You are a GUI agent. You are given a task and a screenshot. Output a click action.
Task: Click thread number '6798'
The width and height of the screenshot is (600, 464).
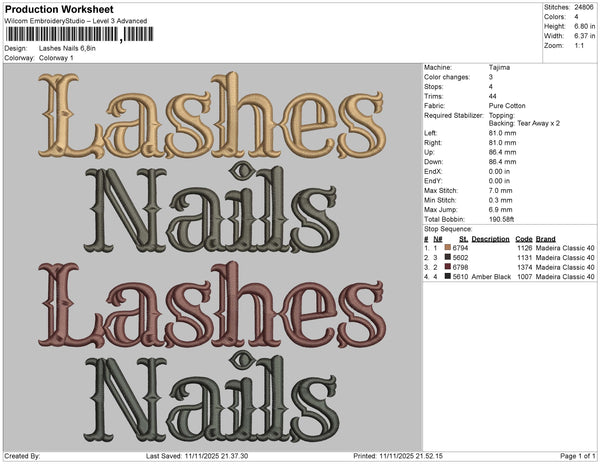point(460,267)
